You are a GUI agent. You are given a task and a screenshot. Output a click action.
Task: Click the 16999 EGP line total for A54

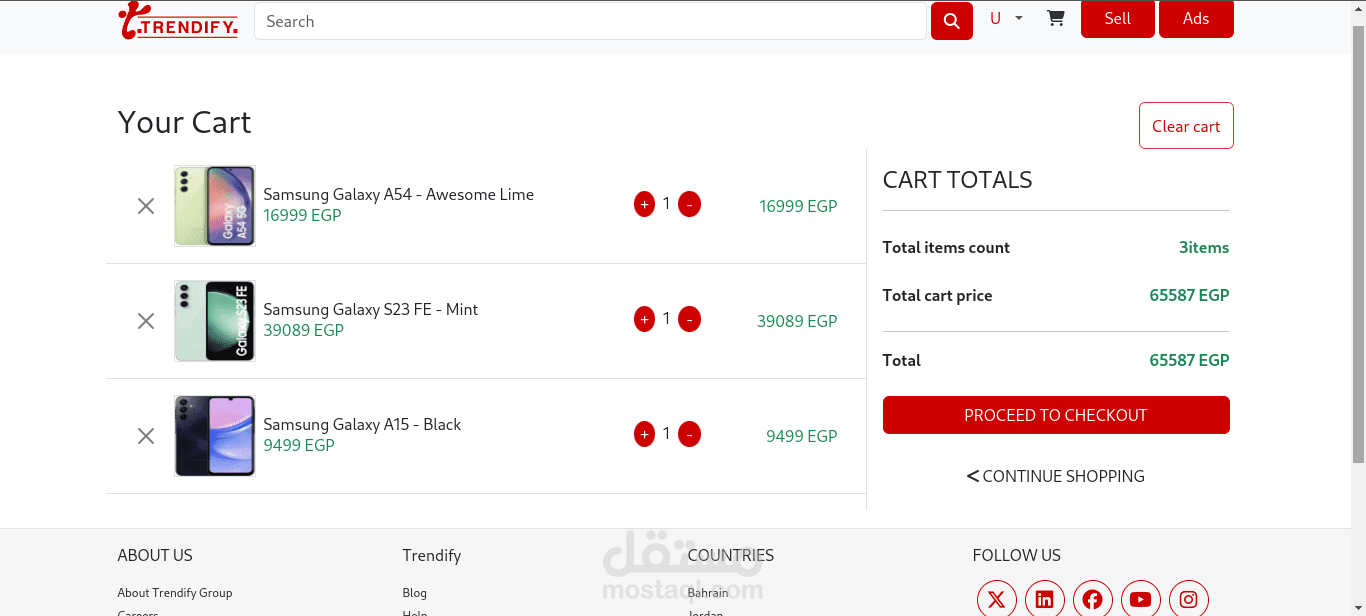coord(798,206)
